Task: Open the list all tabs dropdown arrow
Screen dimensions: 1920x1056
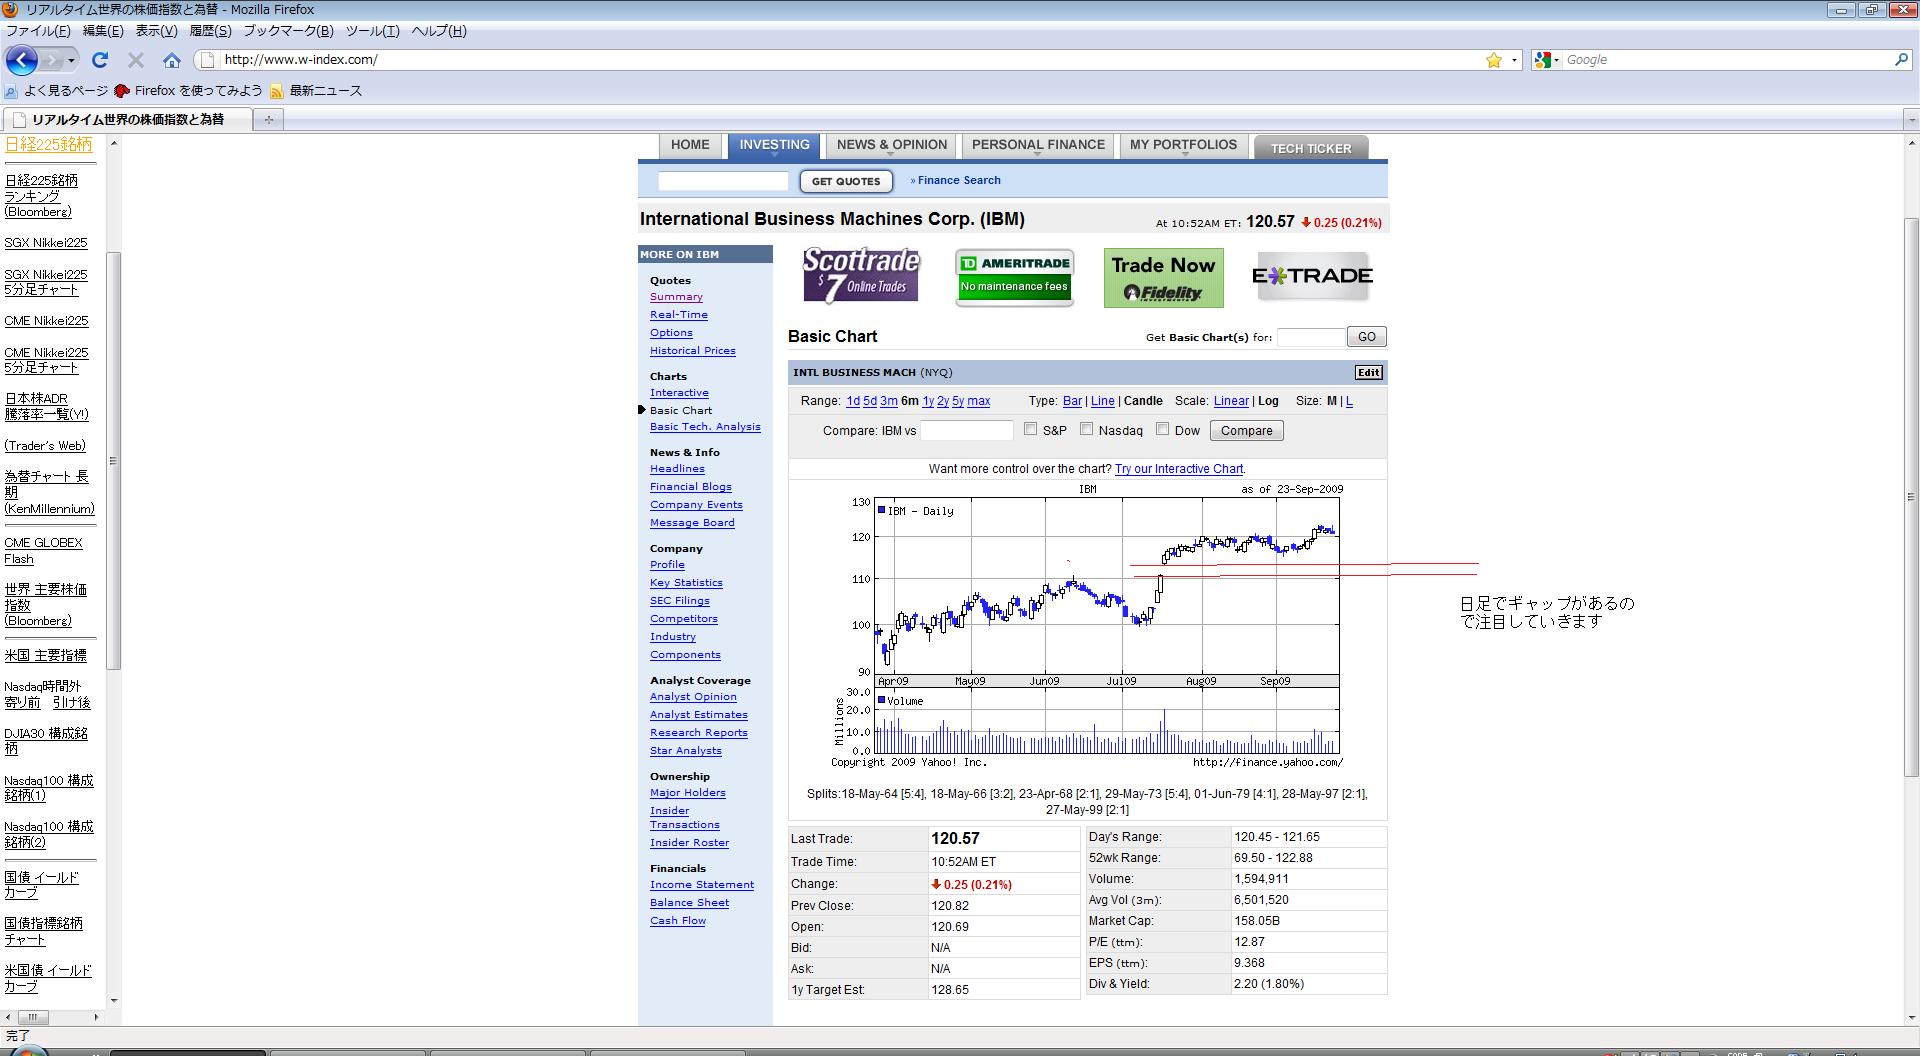Action: point(1909,120)
